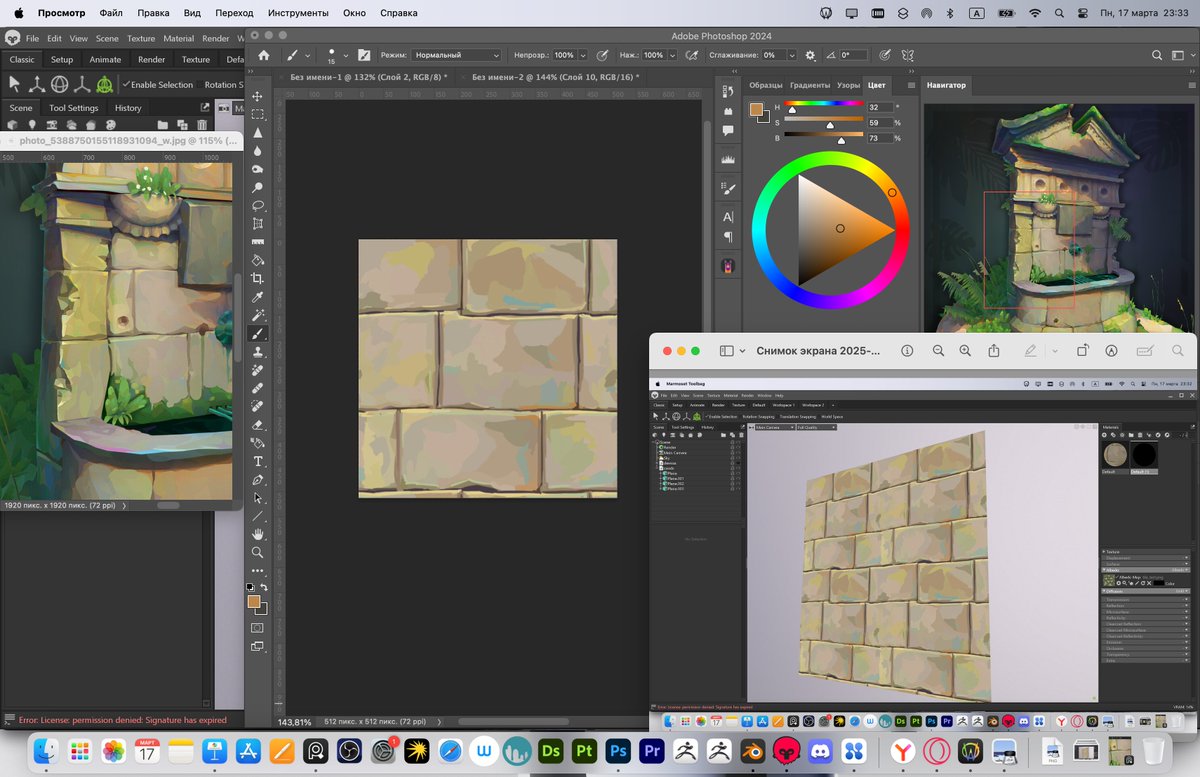Select the Move tool in Photoshop toolbar

tap(258, 96)
